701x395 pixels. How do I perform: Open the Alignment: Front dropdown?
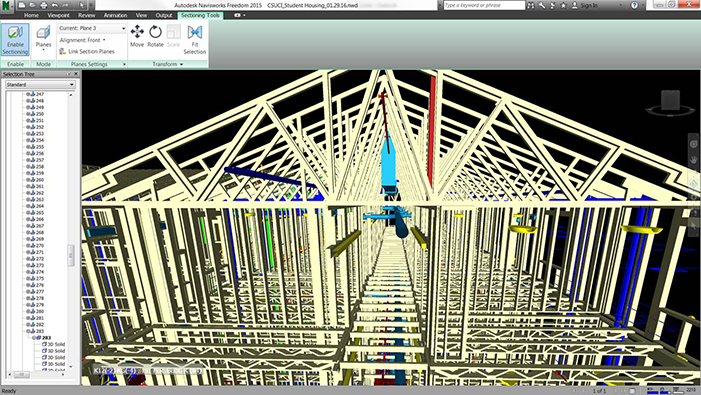click(83, 40)
